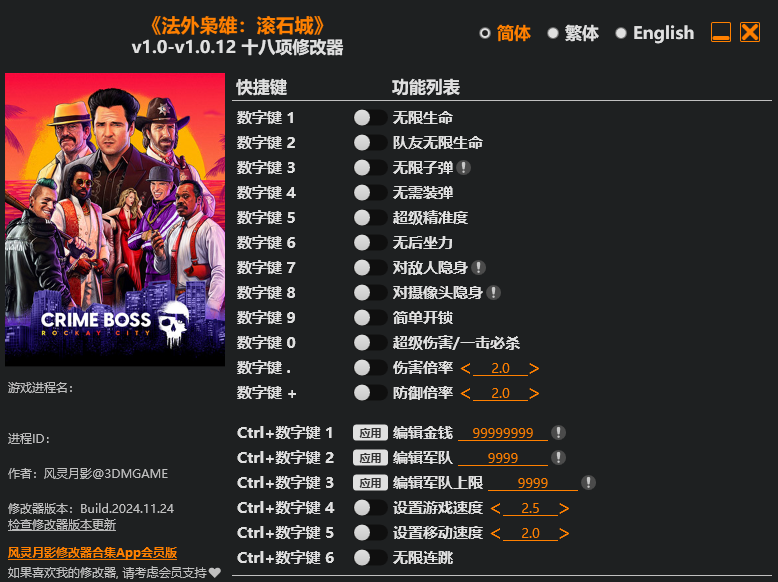Open 检查修改器版本更新 link
778x582 pixels.
62,525
